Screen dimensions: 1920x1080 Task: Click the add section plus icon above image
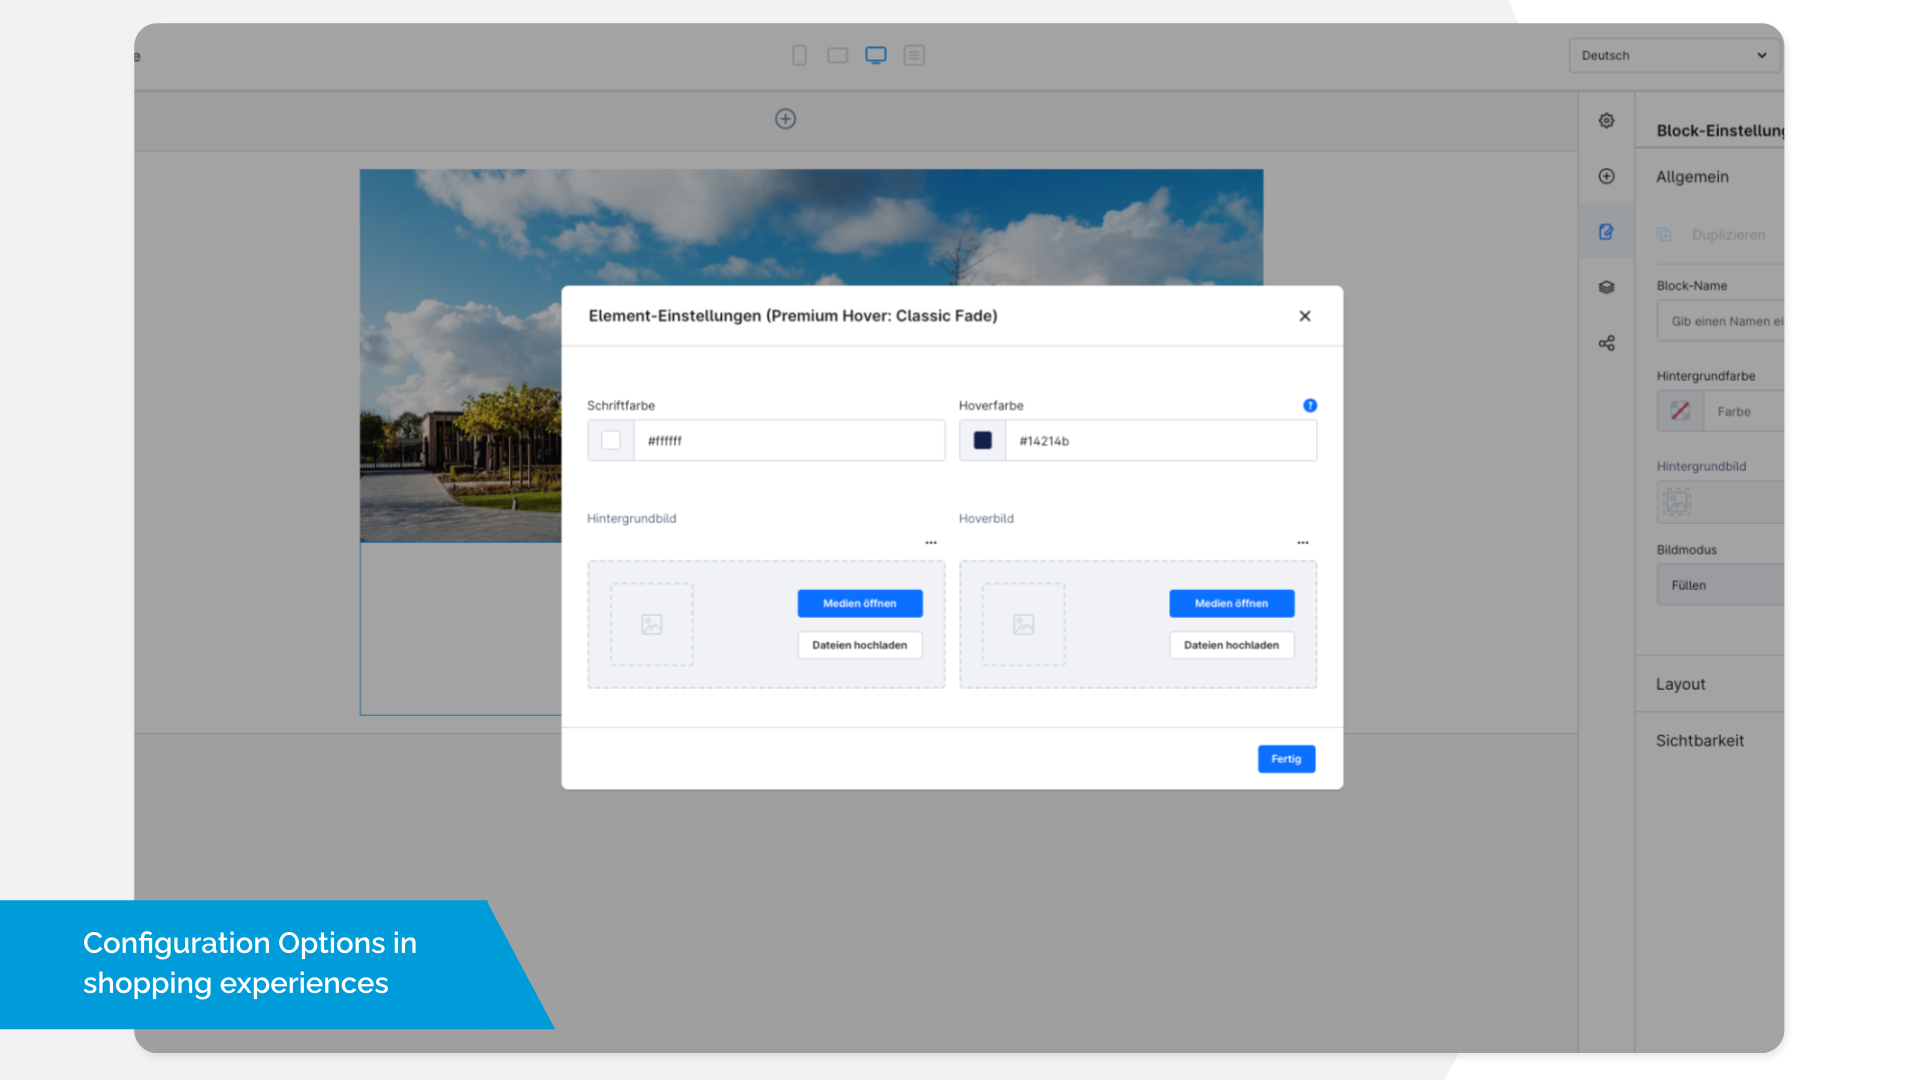(x=785, y=119)
